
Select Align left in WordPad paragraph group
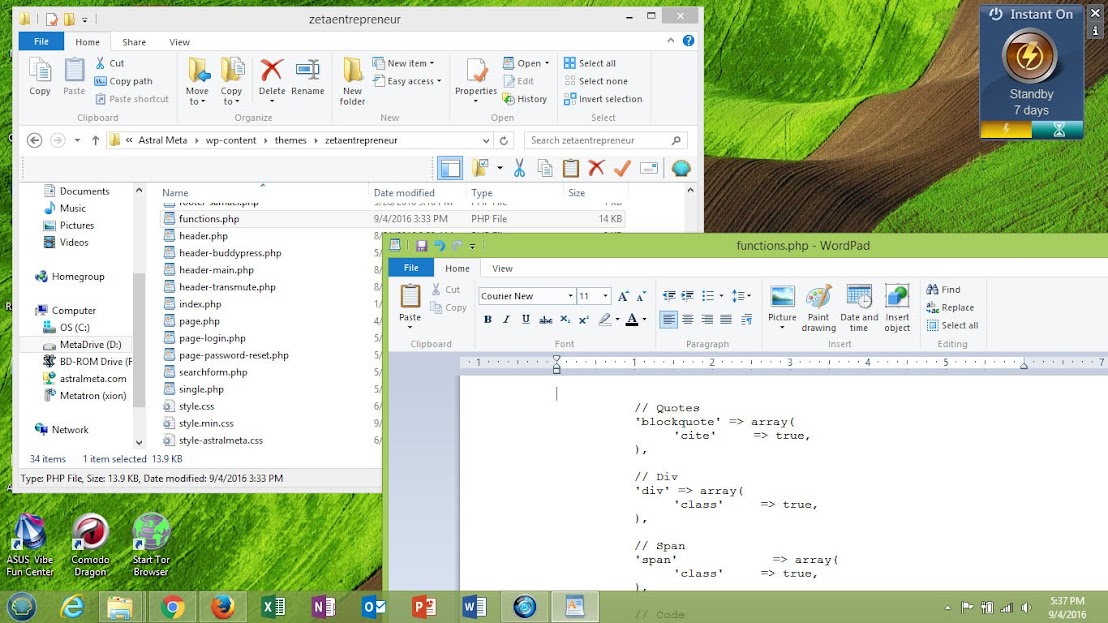point(668,320)
